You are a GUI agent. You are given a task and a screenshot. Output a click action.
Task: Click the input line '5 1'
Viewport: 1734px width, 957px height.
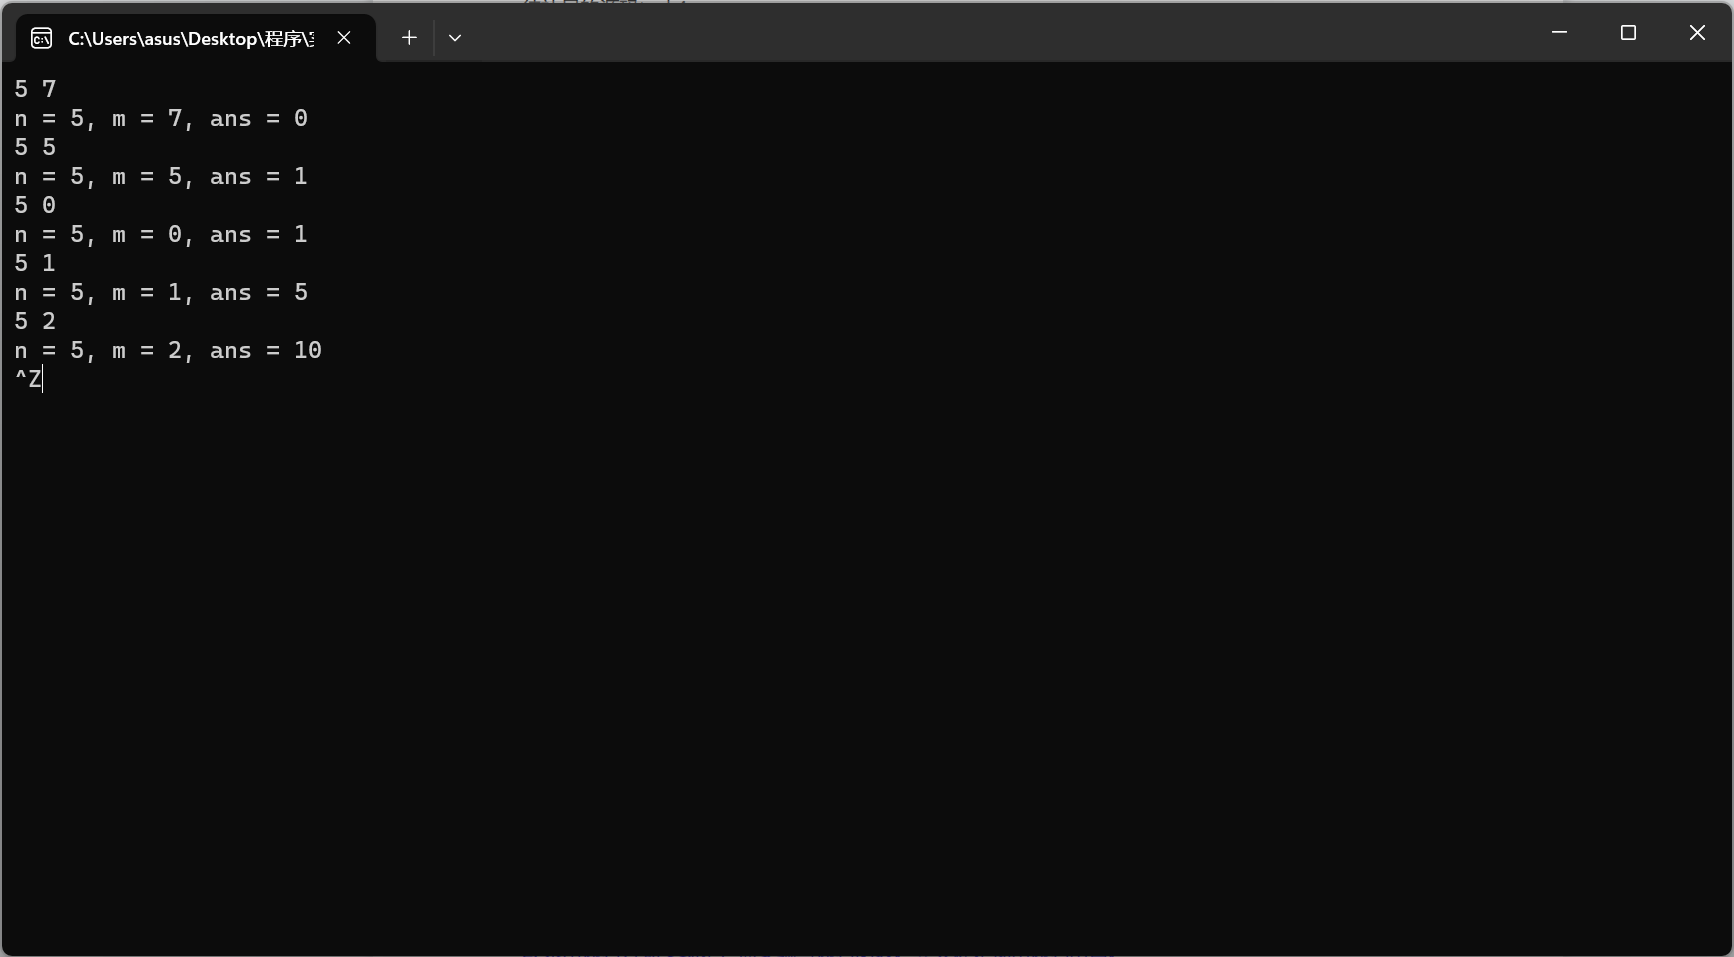pos(35,264)
